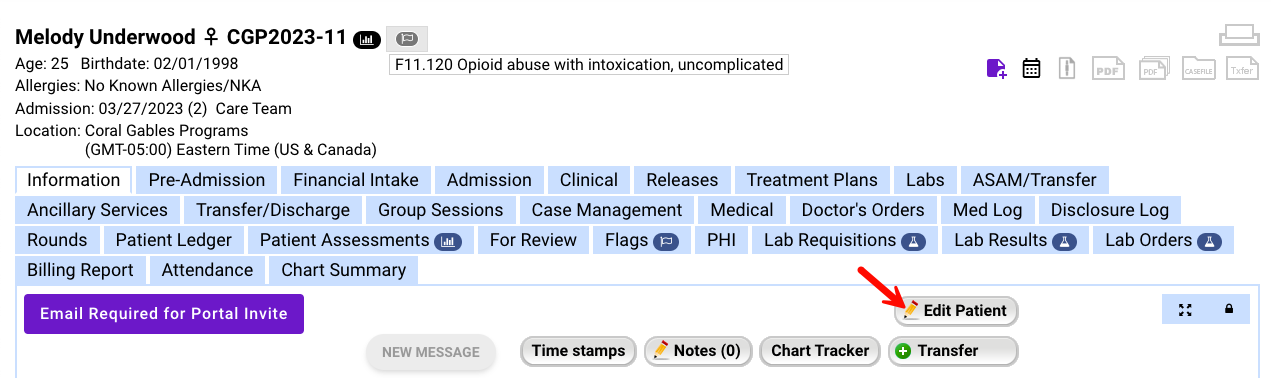Switch to the Doctor's Orders tab
Image resolution: width=1271 pixels, height=378 pixels.
tap(863, 210)
